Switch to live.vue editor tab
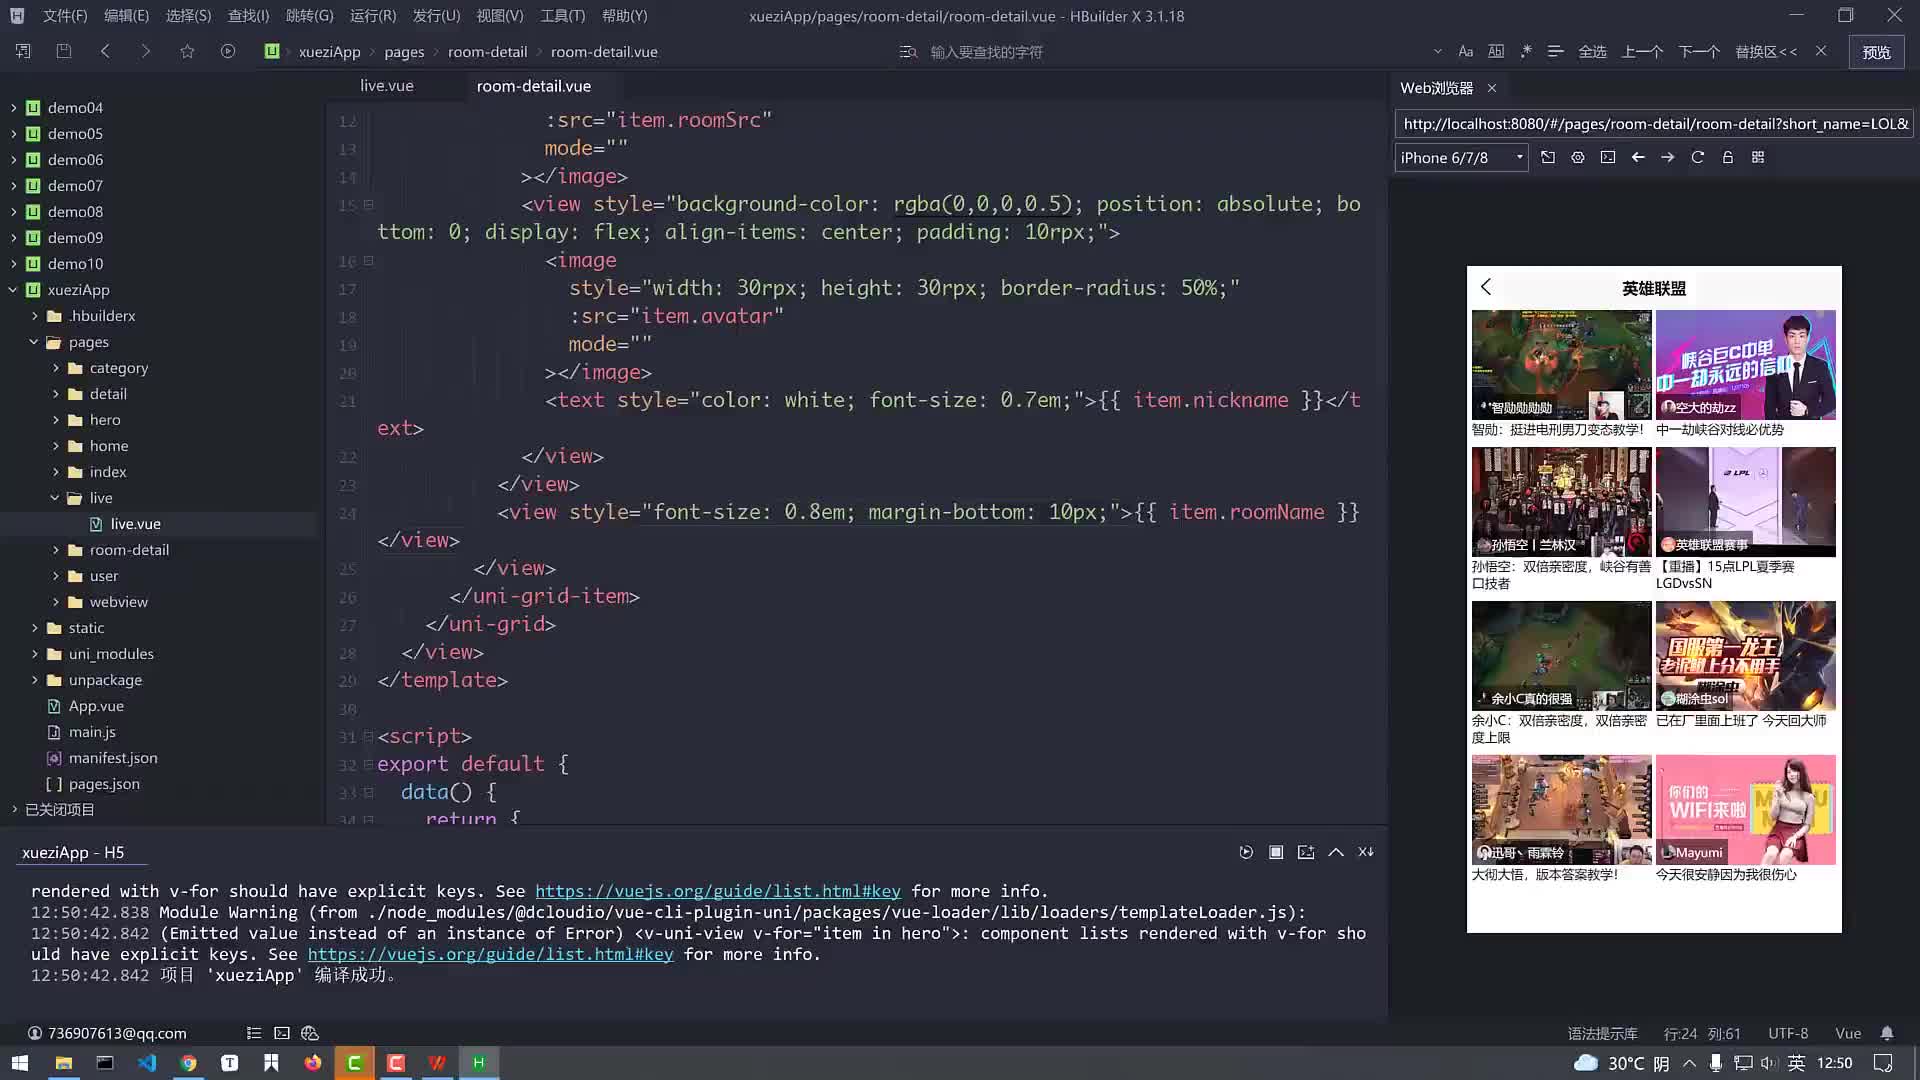 point(387,86)
